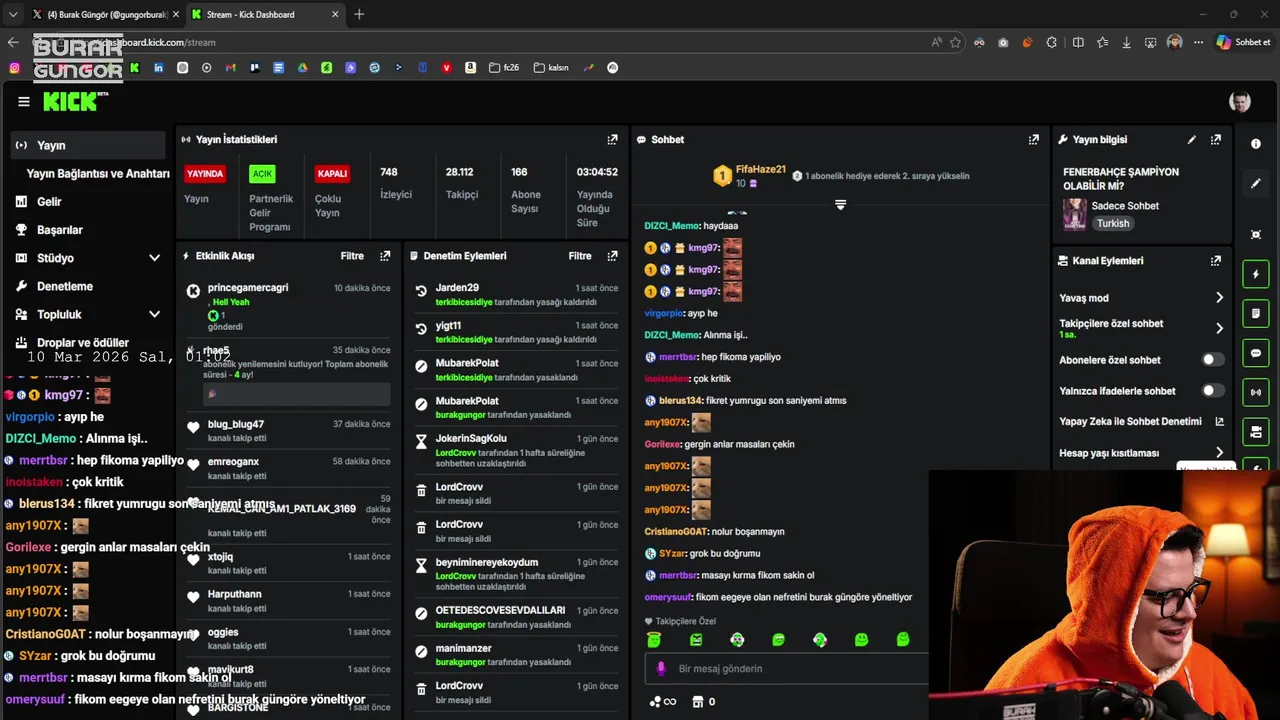
Task: Pop out the Etkinlik Akışı panel
Action: point(385,256)
